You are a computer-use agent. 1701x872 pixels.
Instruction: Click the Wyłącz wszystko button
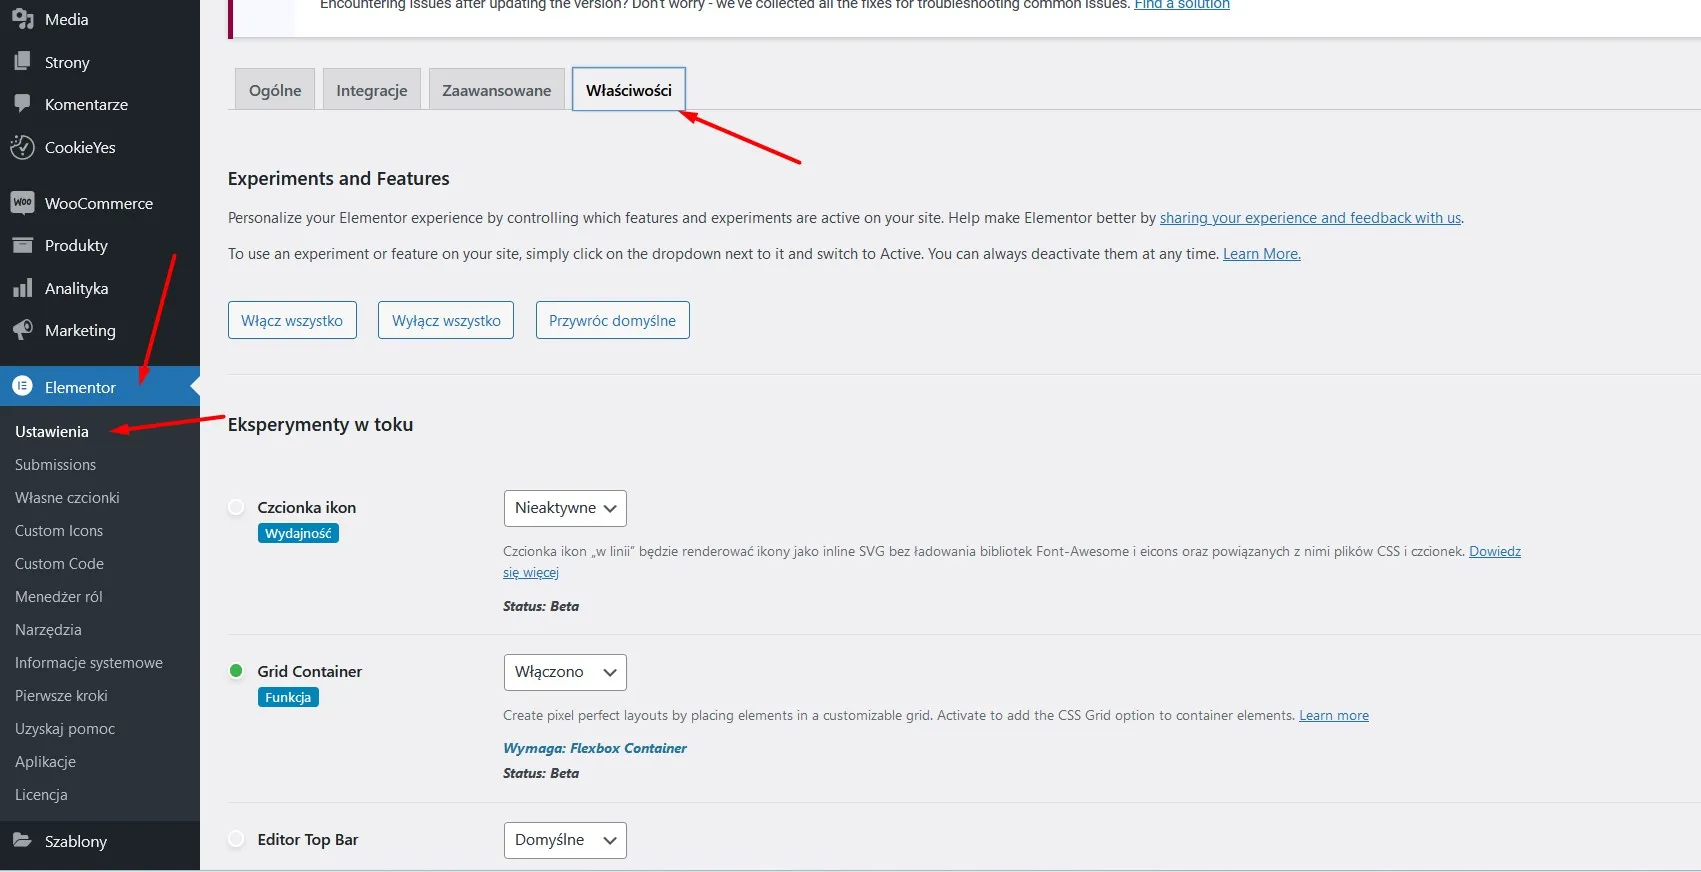[x=446, y=320]
